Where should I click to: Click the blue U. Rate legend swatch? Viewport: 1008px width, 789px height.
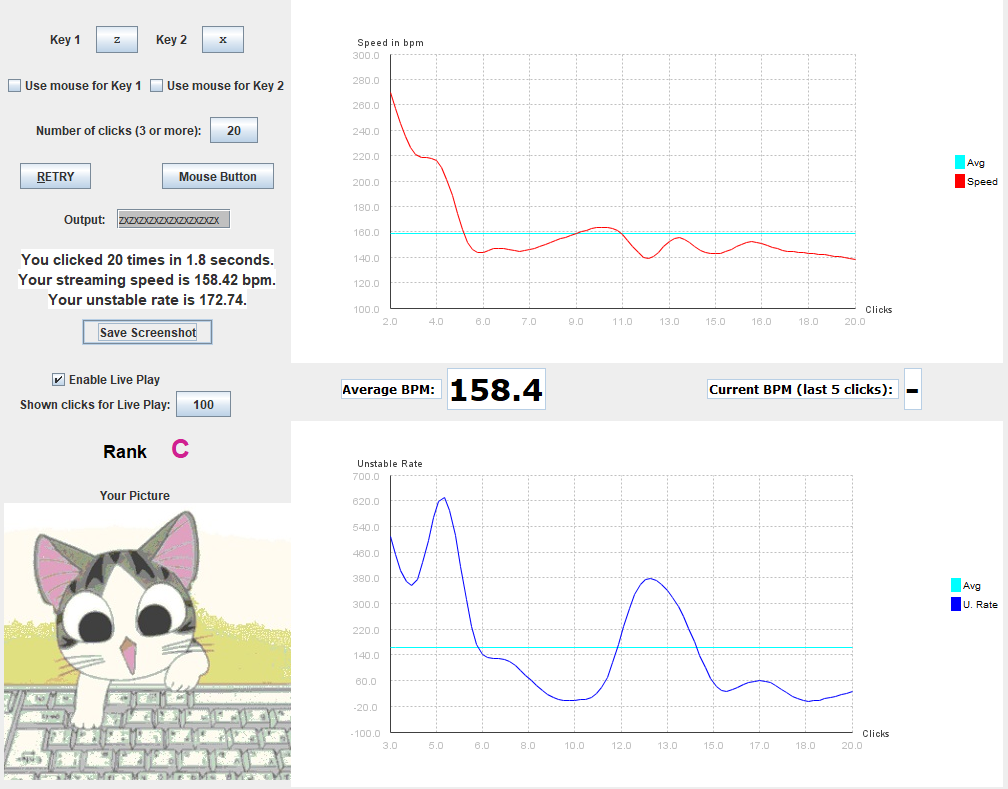click(956, 604)
